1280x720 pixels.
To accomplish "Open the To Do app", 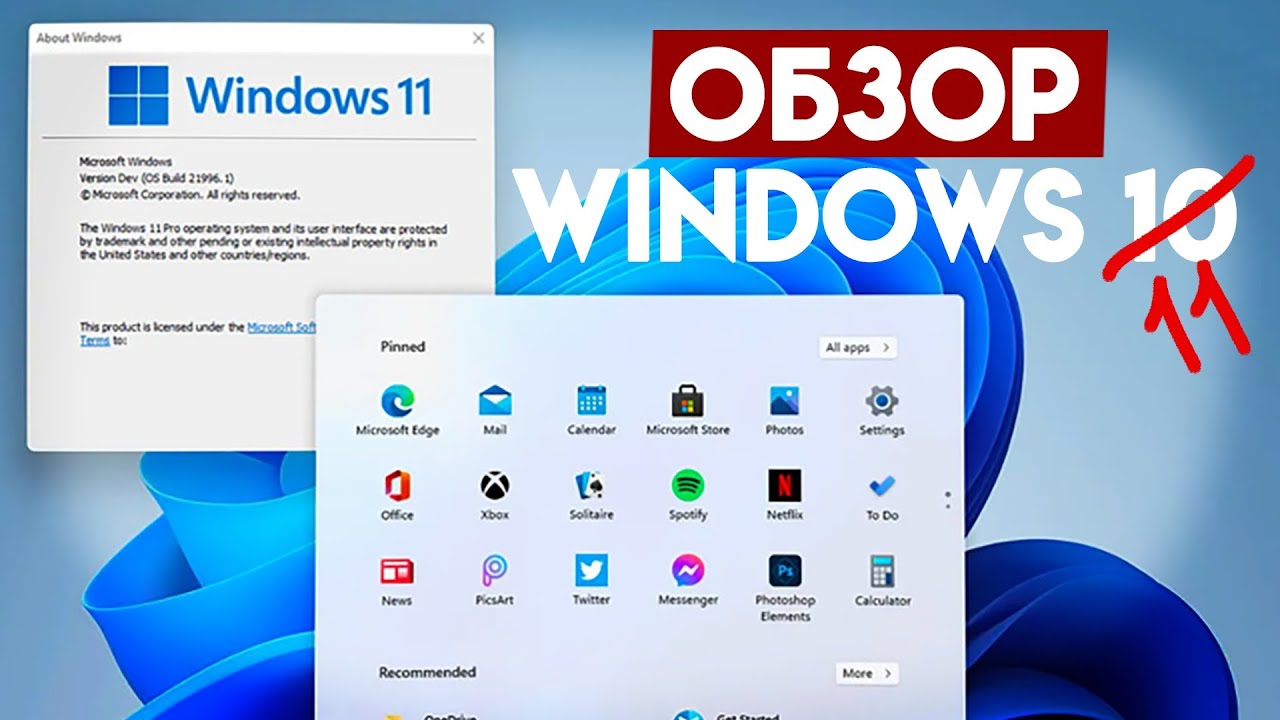I will (x=881, y=496).
